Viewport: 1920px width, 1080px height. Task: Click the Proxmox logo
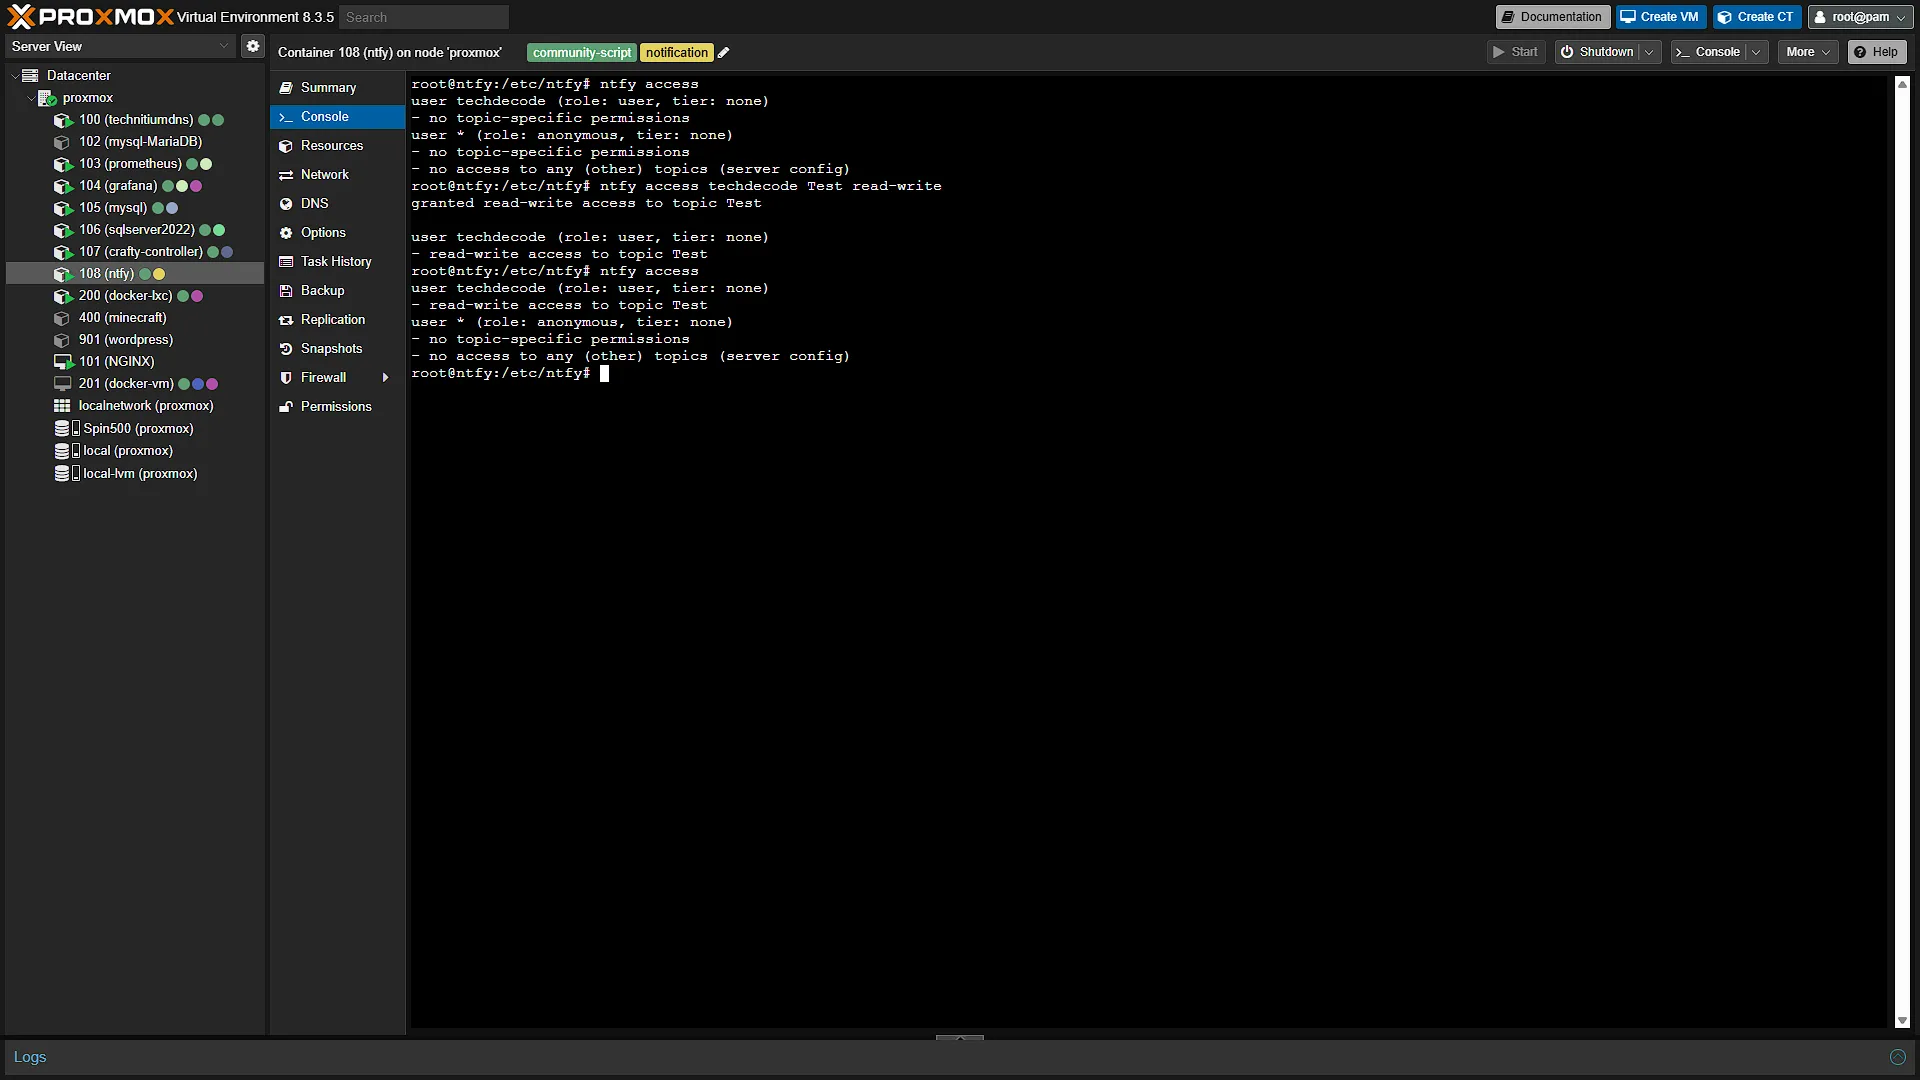click(x=90, y=17)
